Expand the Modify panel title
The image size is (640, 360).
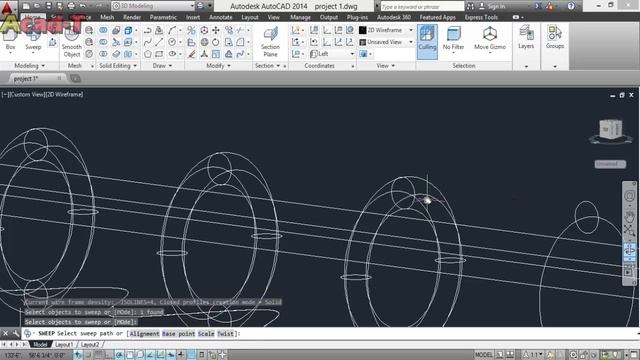219,66
